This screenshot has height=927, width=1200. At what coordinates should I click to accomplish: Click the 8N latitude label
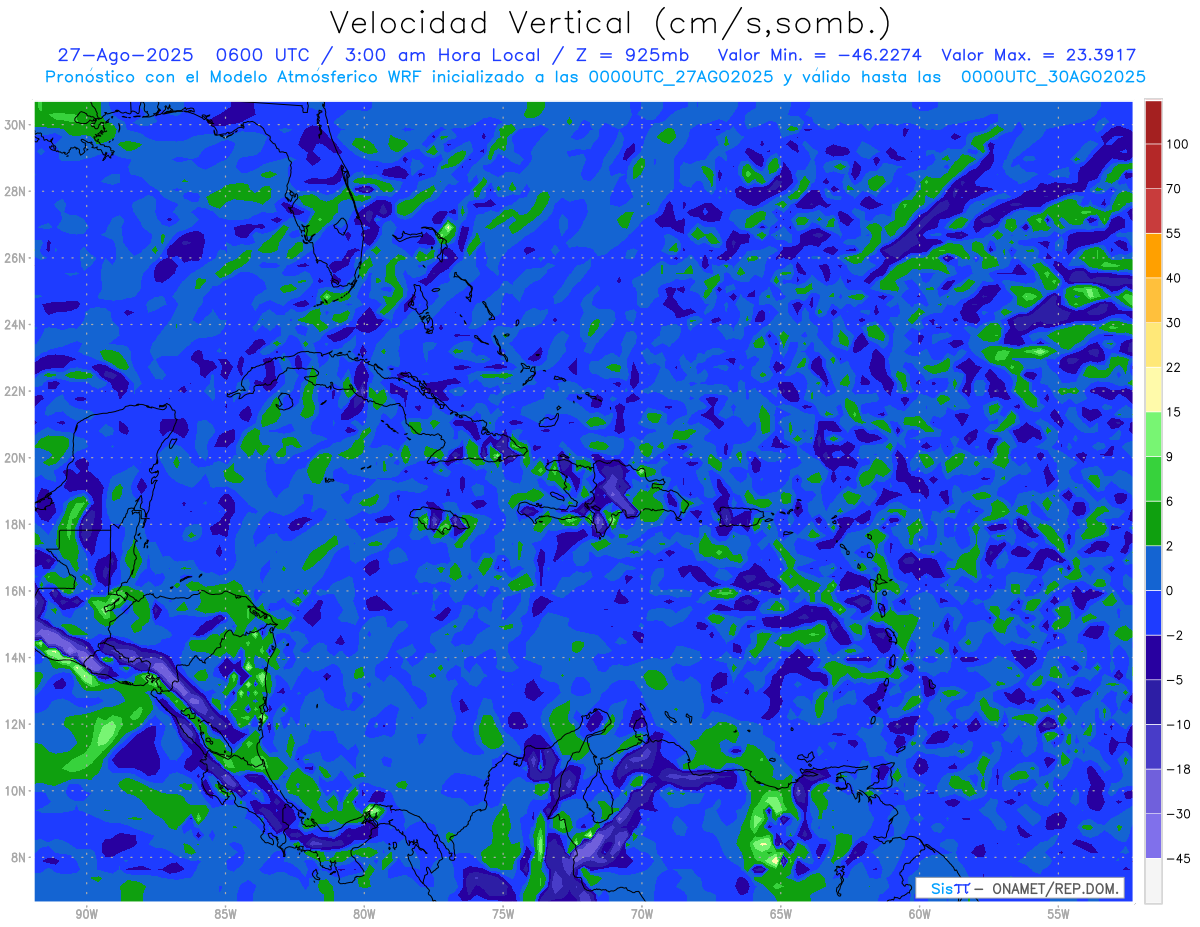point(17,857)
